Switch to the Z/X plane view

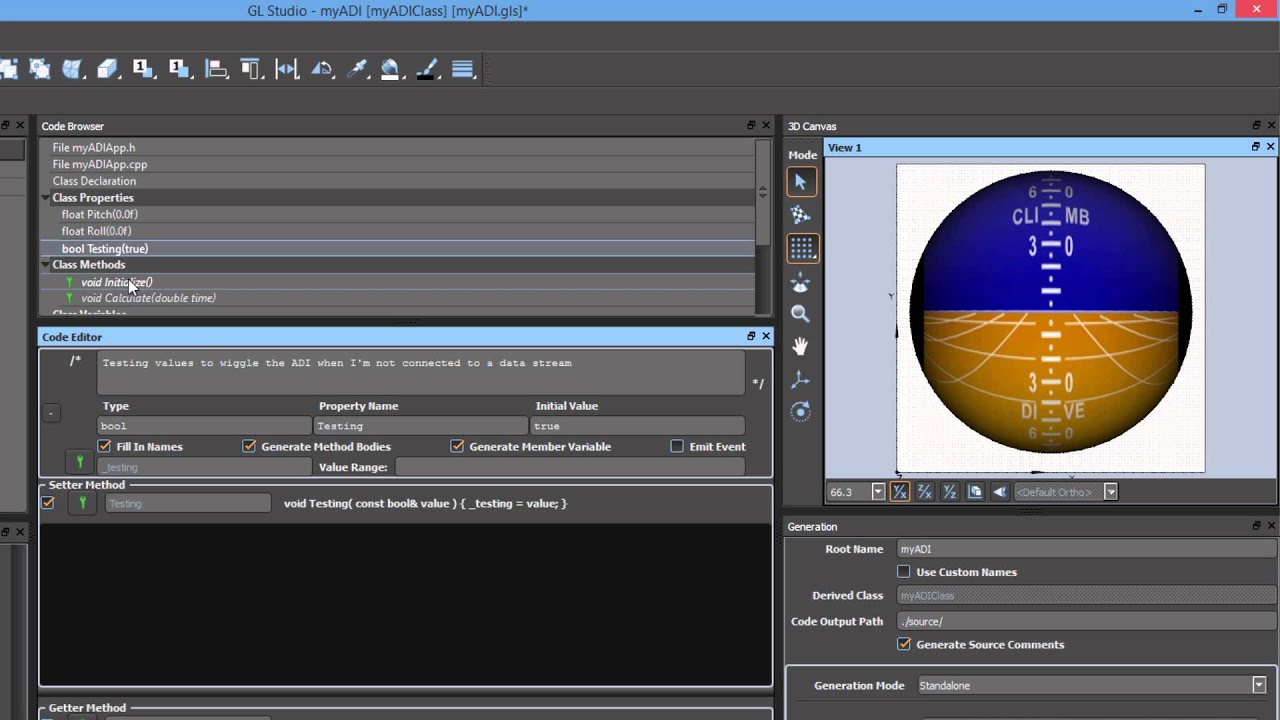(x=925, y=492)
